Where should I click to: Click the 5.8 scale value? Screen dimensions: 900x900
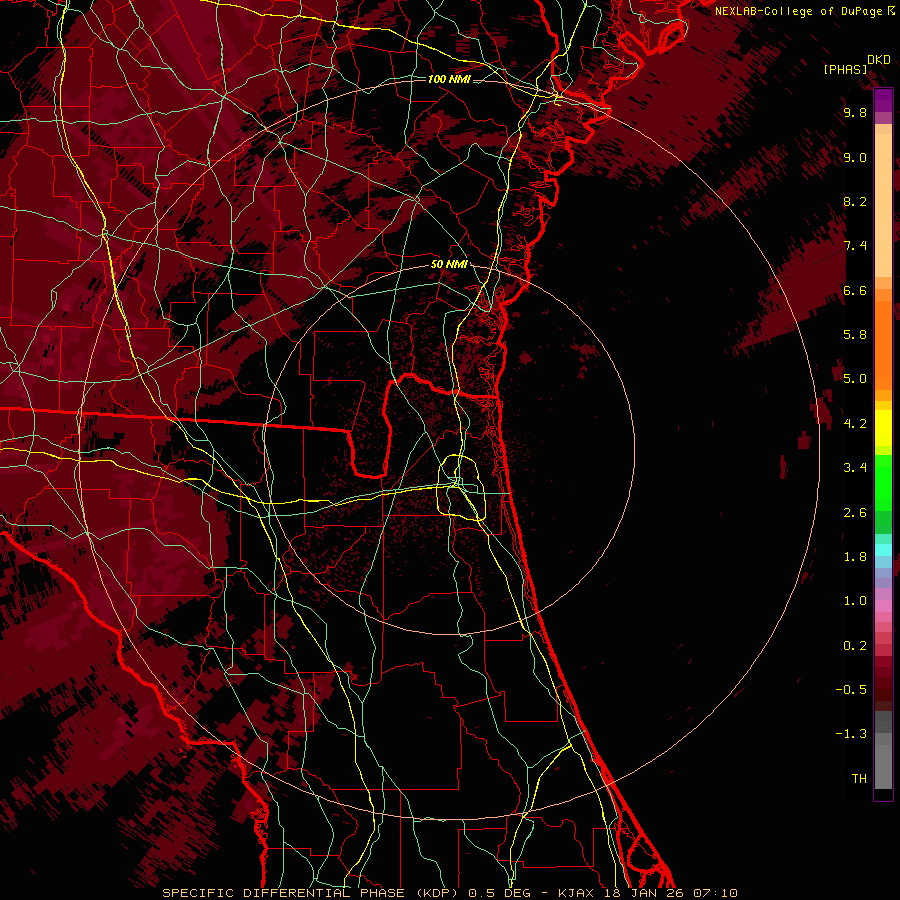tap(855, 335)
